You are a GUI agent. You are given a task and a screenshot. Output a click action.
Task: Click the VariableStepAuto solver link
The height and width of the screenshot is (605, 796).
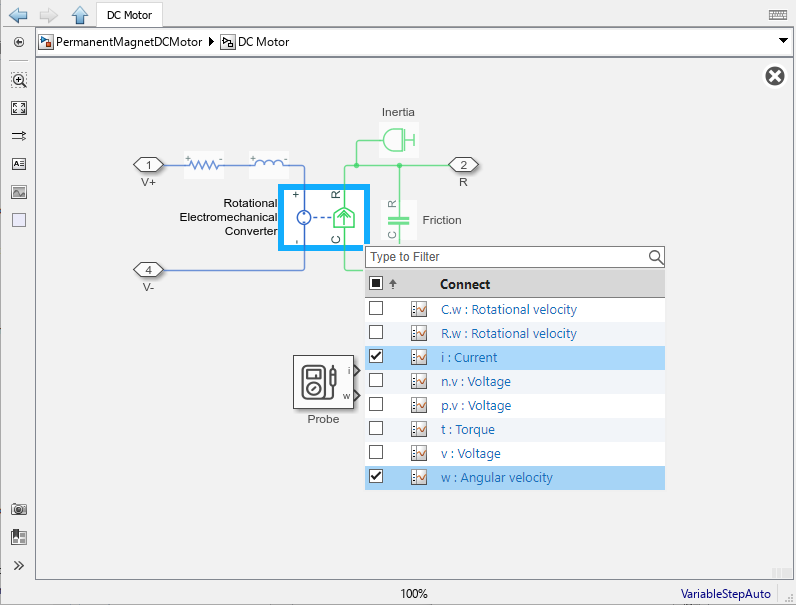coord(725,594)
